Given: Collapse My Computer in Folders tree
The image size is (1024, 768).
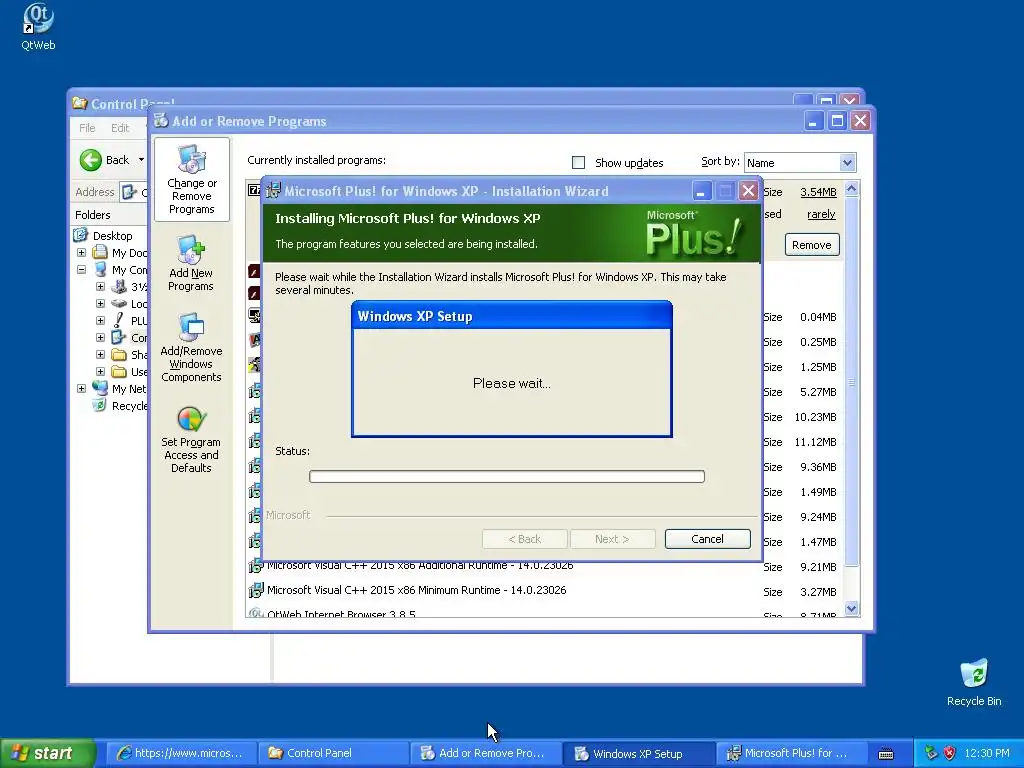Looking at the screenshot, I should tap(82, 270).
